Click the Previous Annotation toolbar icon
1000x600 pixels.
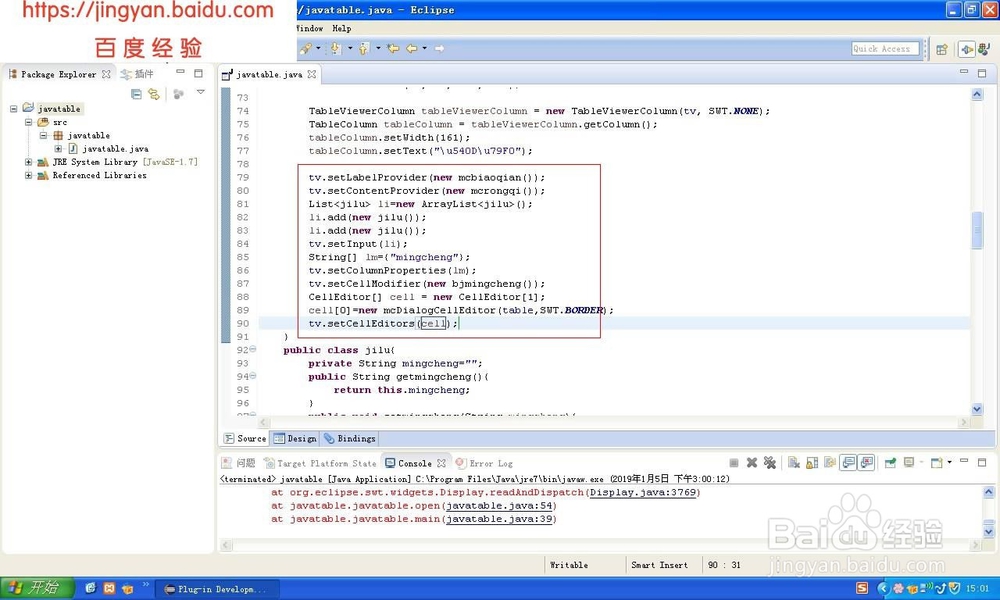click(x=364, y=48)
